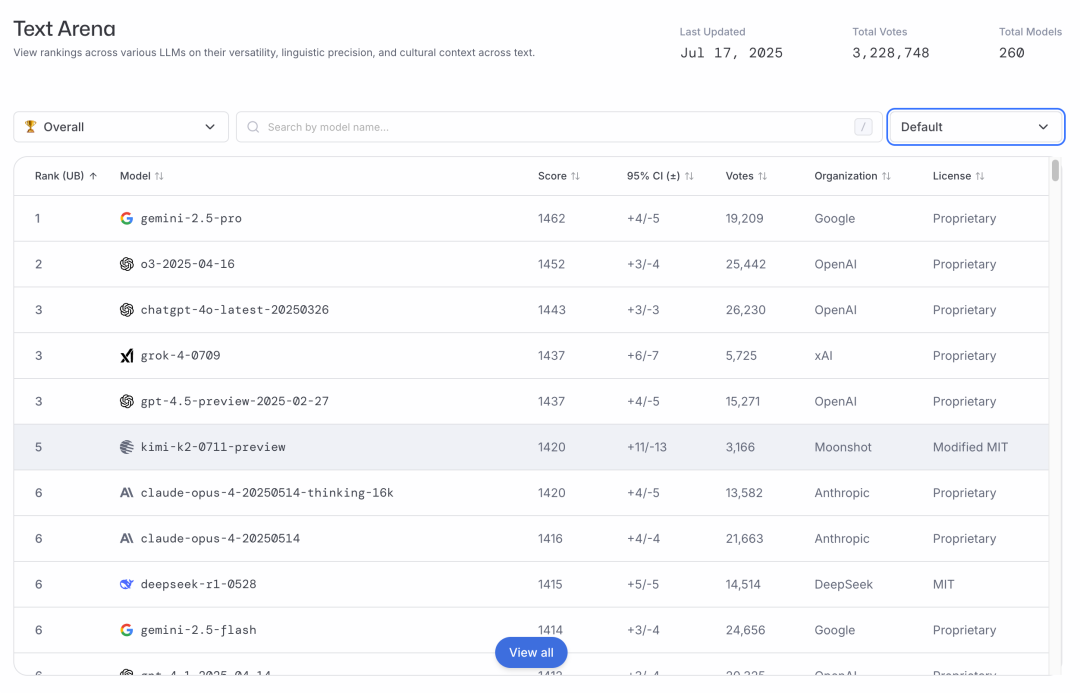
Task: Click Total Models count 260
Action: point(1012,53)
